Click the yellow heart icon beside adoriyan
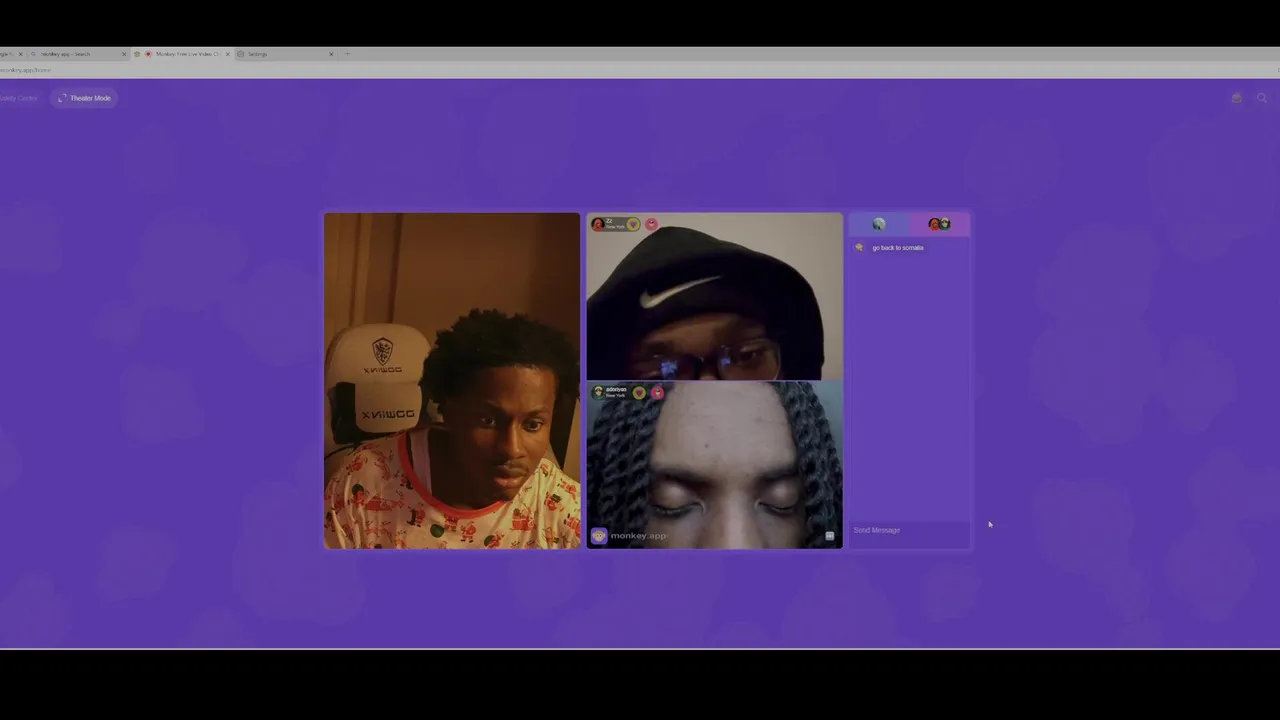 (639, 392)
